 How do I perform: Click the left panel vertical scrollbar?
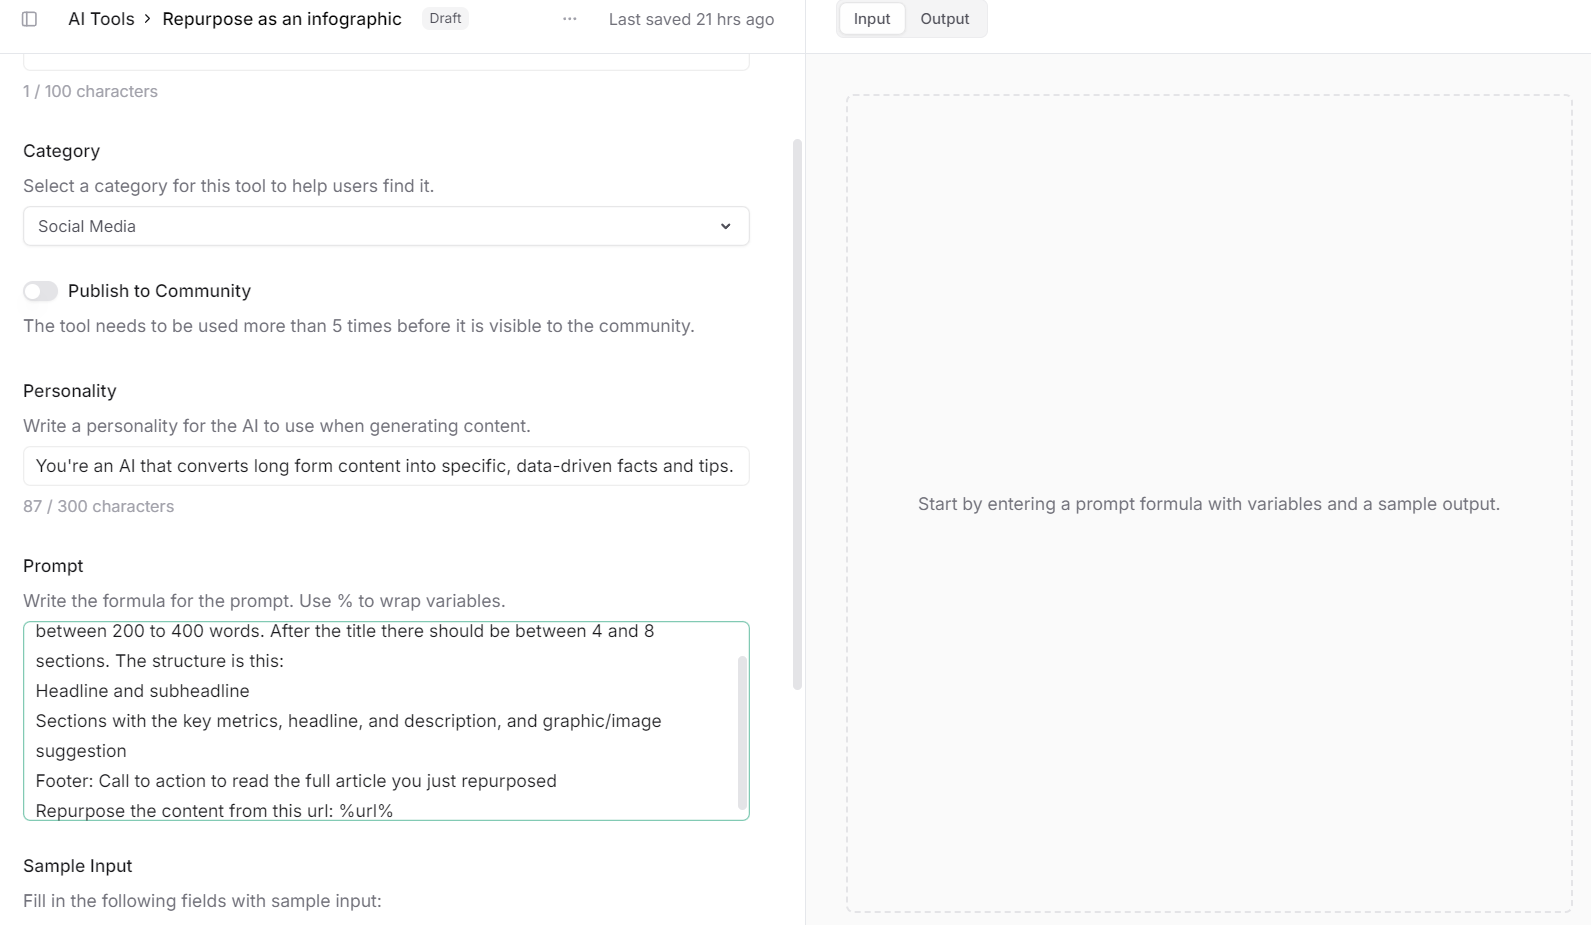point(797,414)
